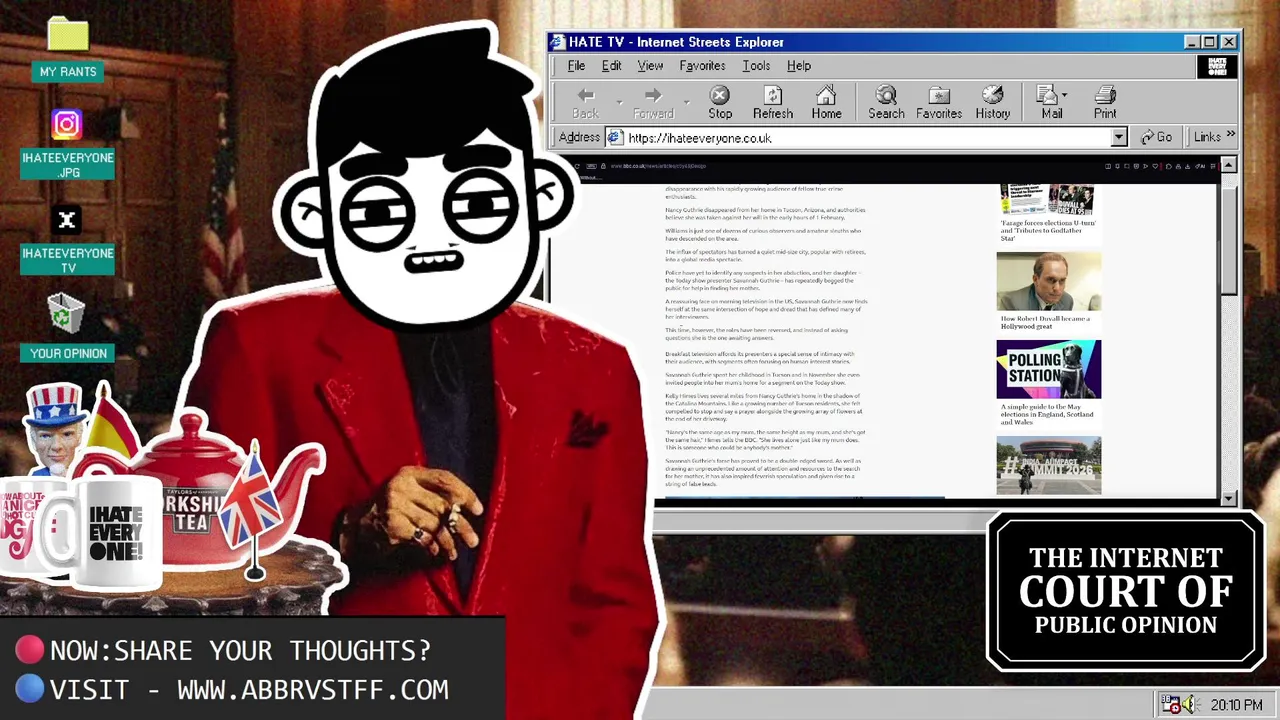This screenshot has width=1280, height=720.
Task: Click the Summit 2026 article thumbnail
Action: (x=1048, y=465)
